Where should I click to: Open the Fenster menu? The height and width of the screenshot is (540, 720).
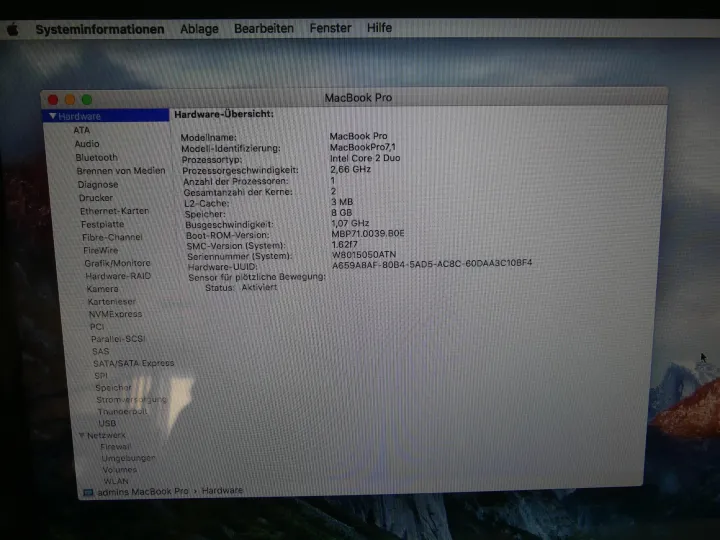tap(330, 28)
